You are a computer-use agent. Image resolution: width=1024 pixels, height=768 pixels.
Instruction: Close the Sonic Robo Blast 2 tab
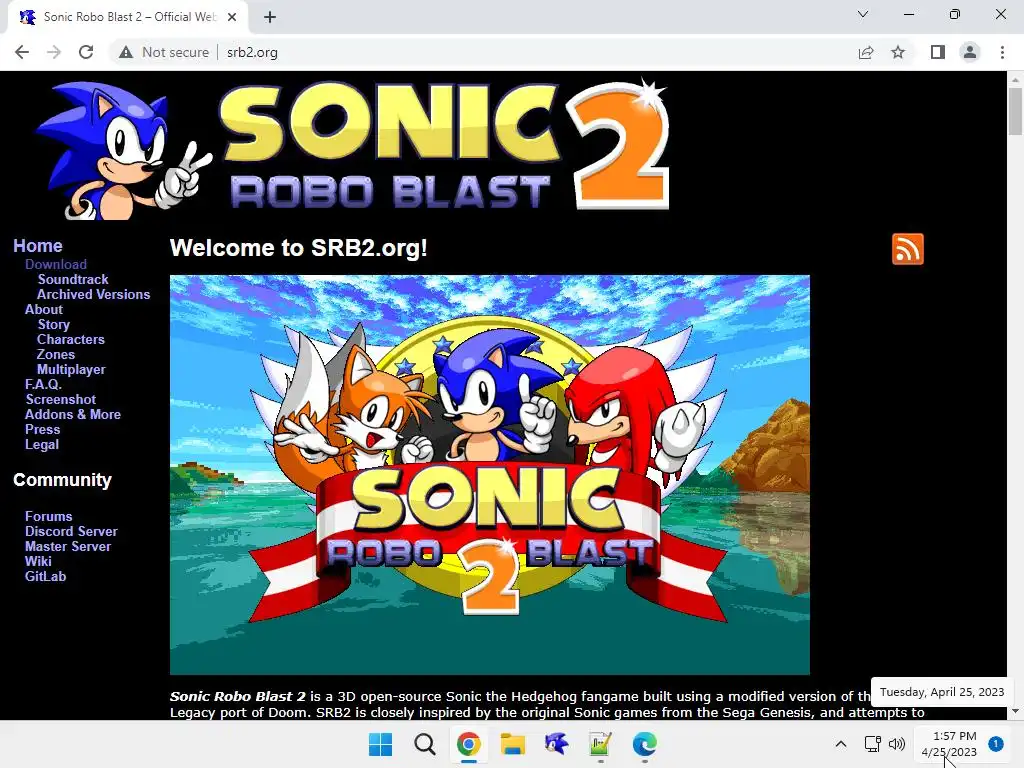(232, 17)
